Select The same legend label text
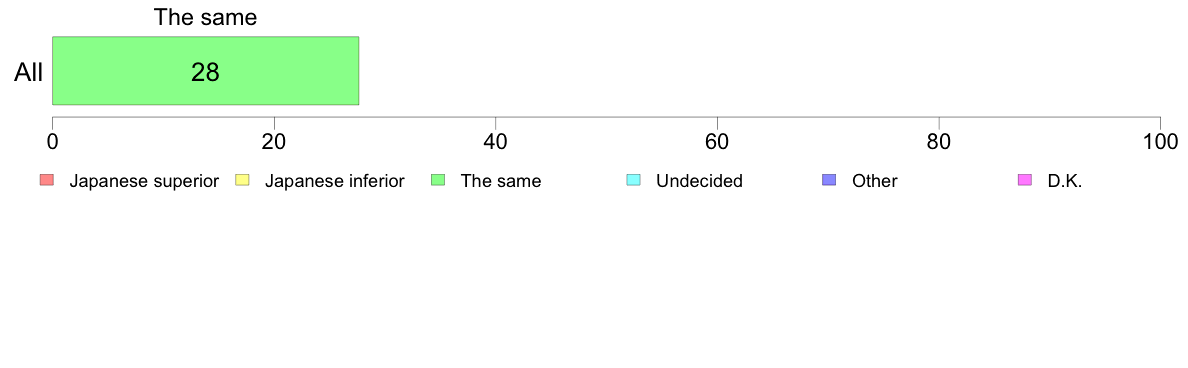1188x368 pixels. (501, 181)
